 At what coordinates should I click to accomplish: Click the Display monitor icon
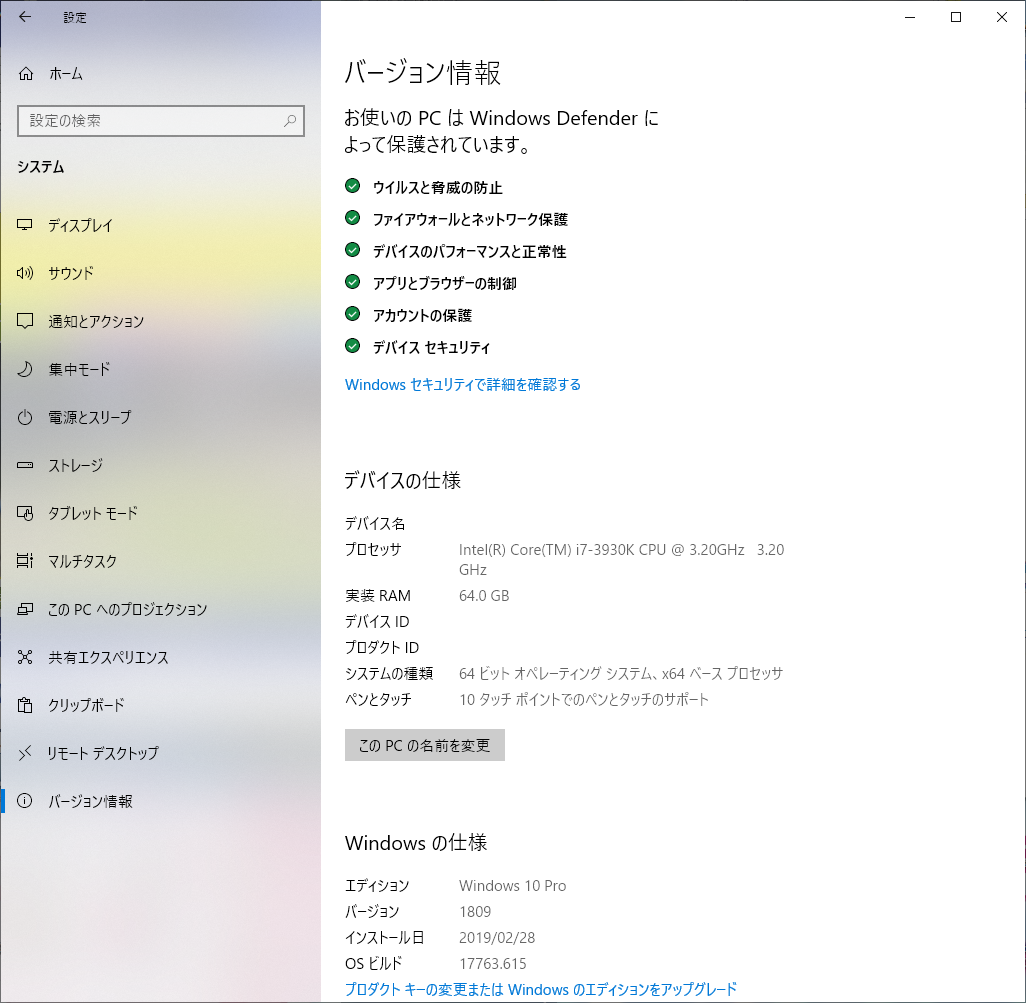coord(25,225)
